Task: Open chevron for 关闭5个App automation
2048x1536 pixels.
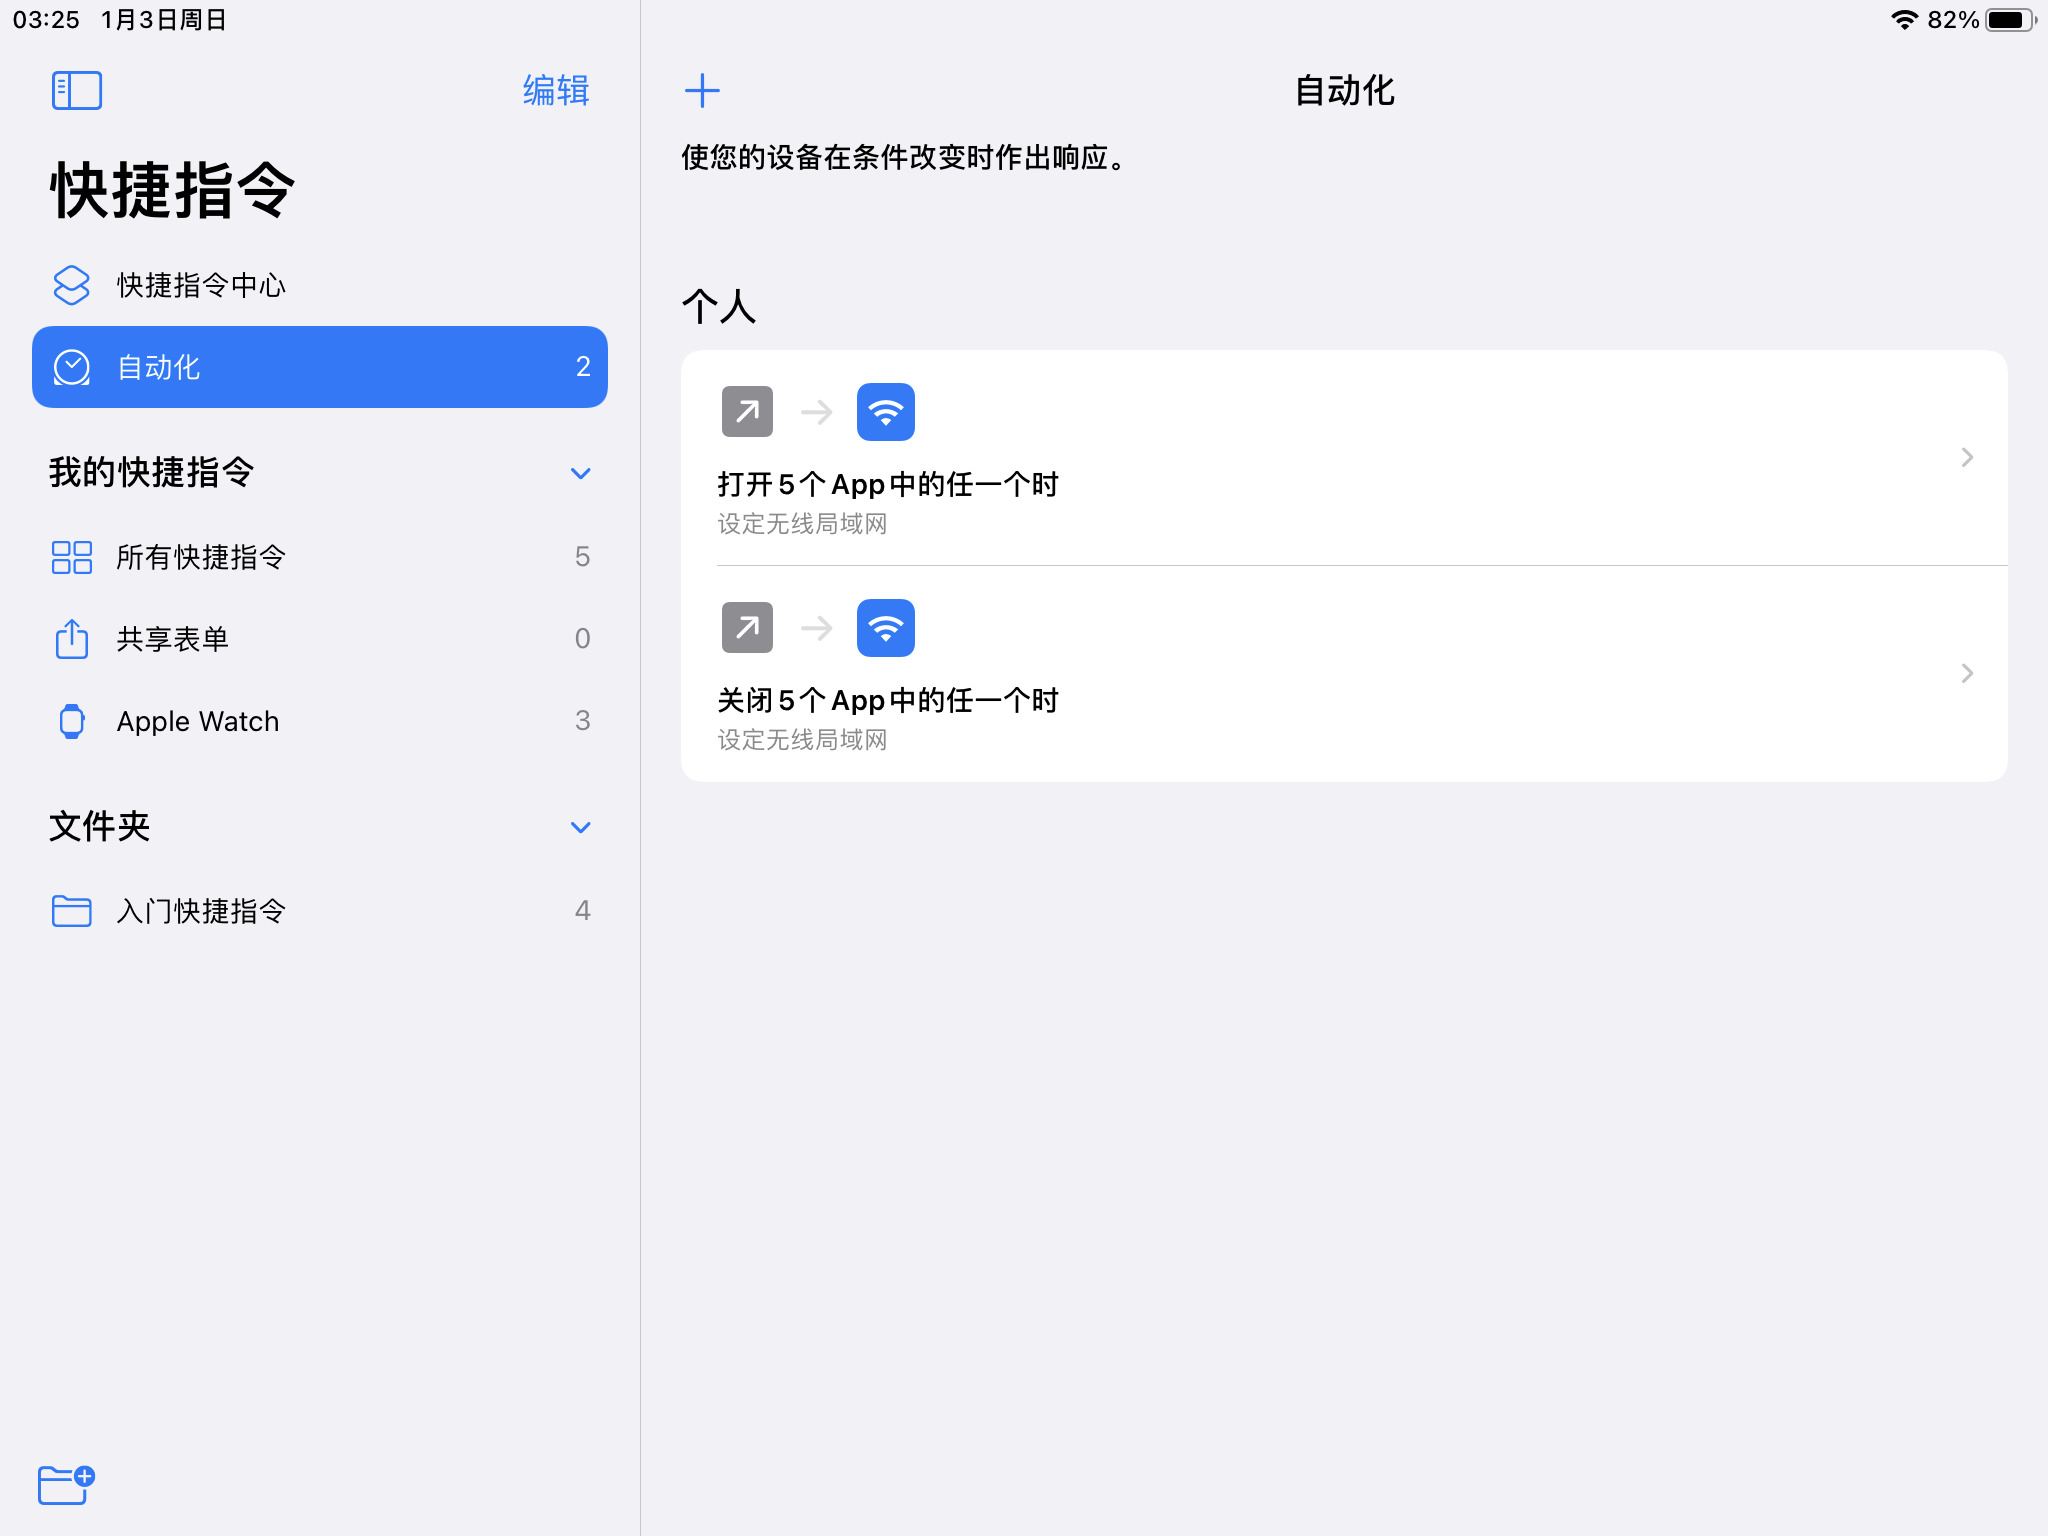Action: tap(1966, 673)
